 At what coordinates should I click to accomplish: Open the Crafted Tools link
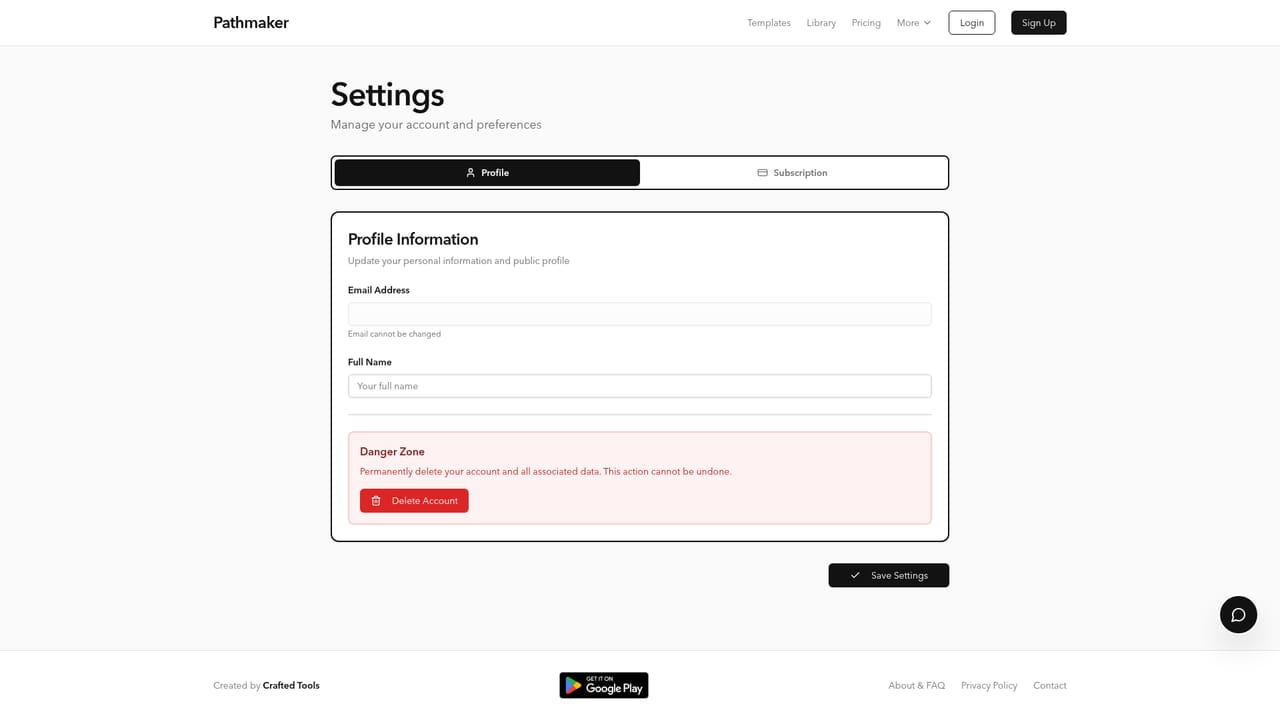pos(291,686)
